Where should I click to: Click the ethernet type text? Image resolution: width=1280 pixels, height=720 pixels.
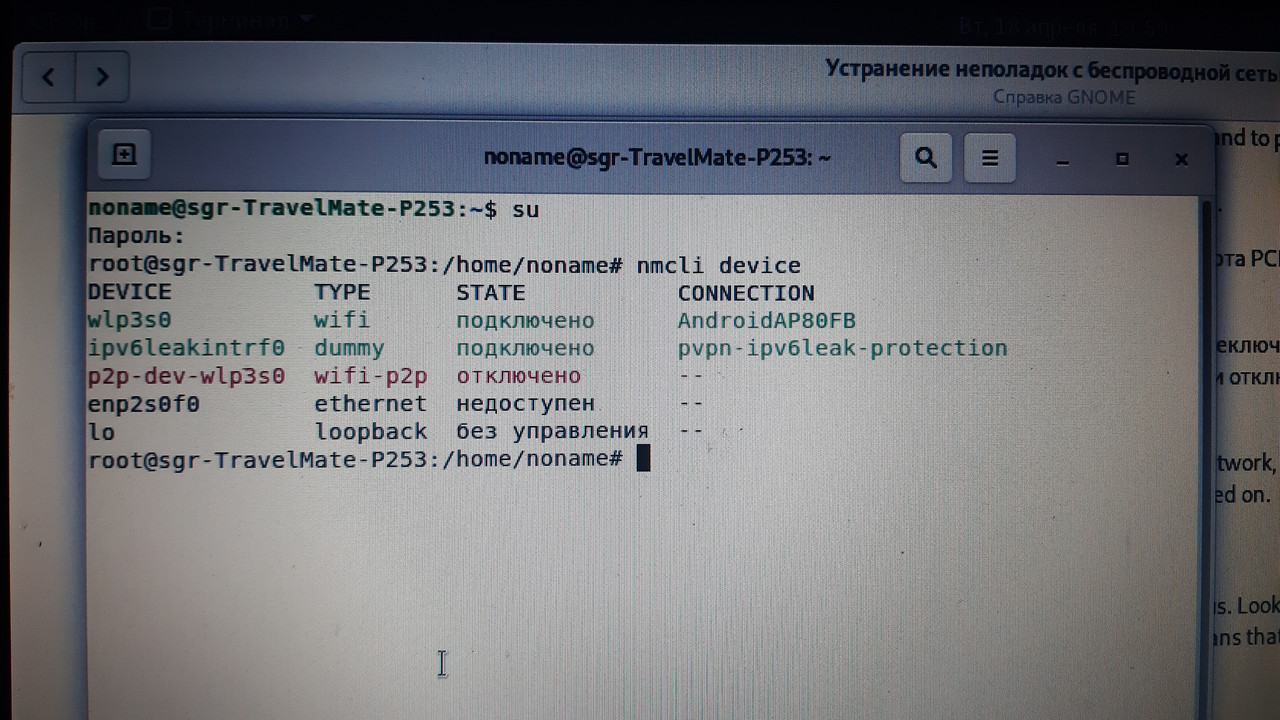pyautogui.click(x=370, y=404)
